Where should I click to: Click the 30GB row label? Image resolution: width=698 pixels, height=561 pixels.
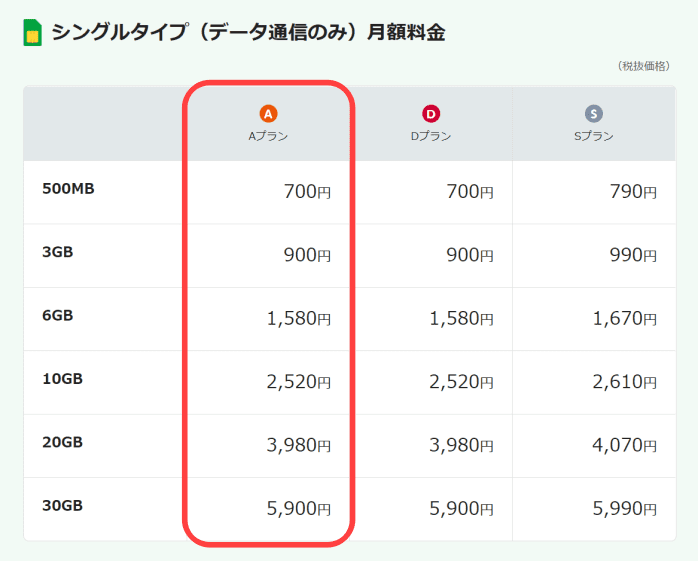[62, 506]
